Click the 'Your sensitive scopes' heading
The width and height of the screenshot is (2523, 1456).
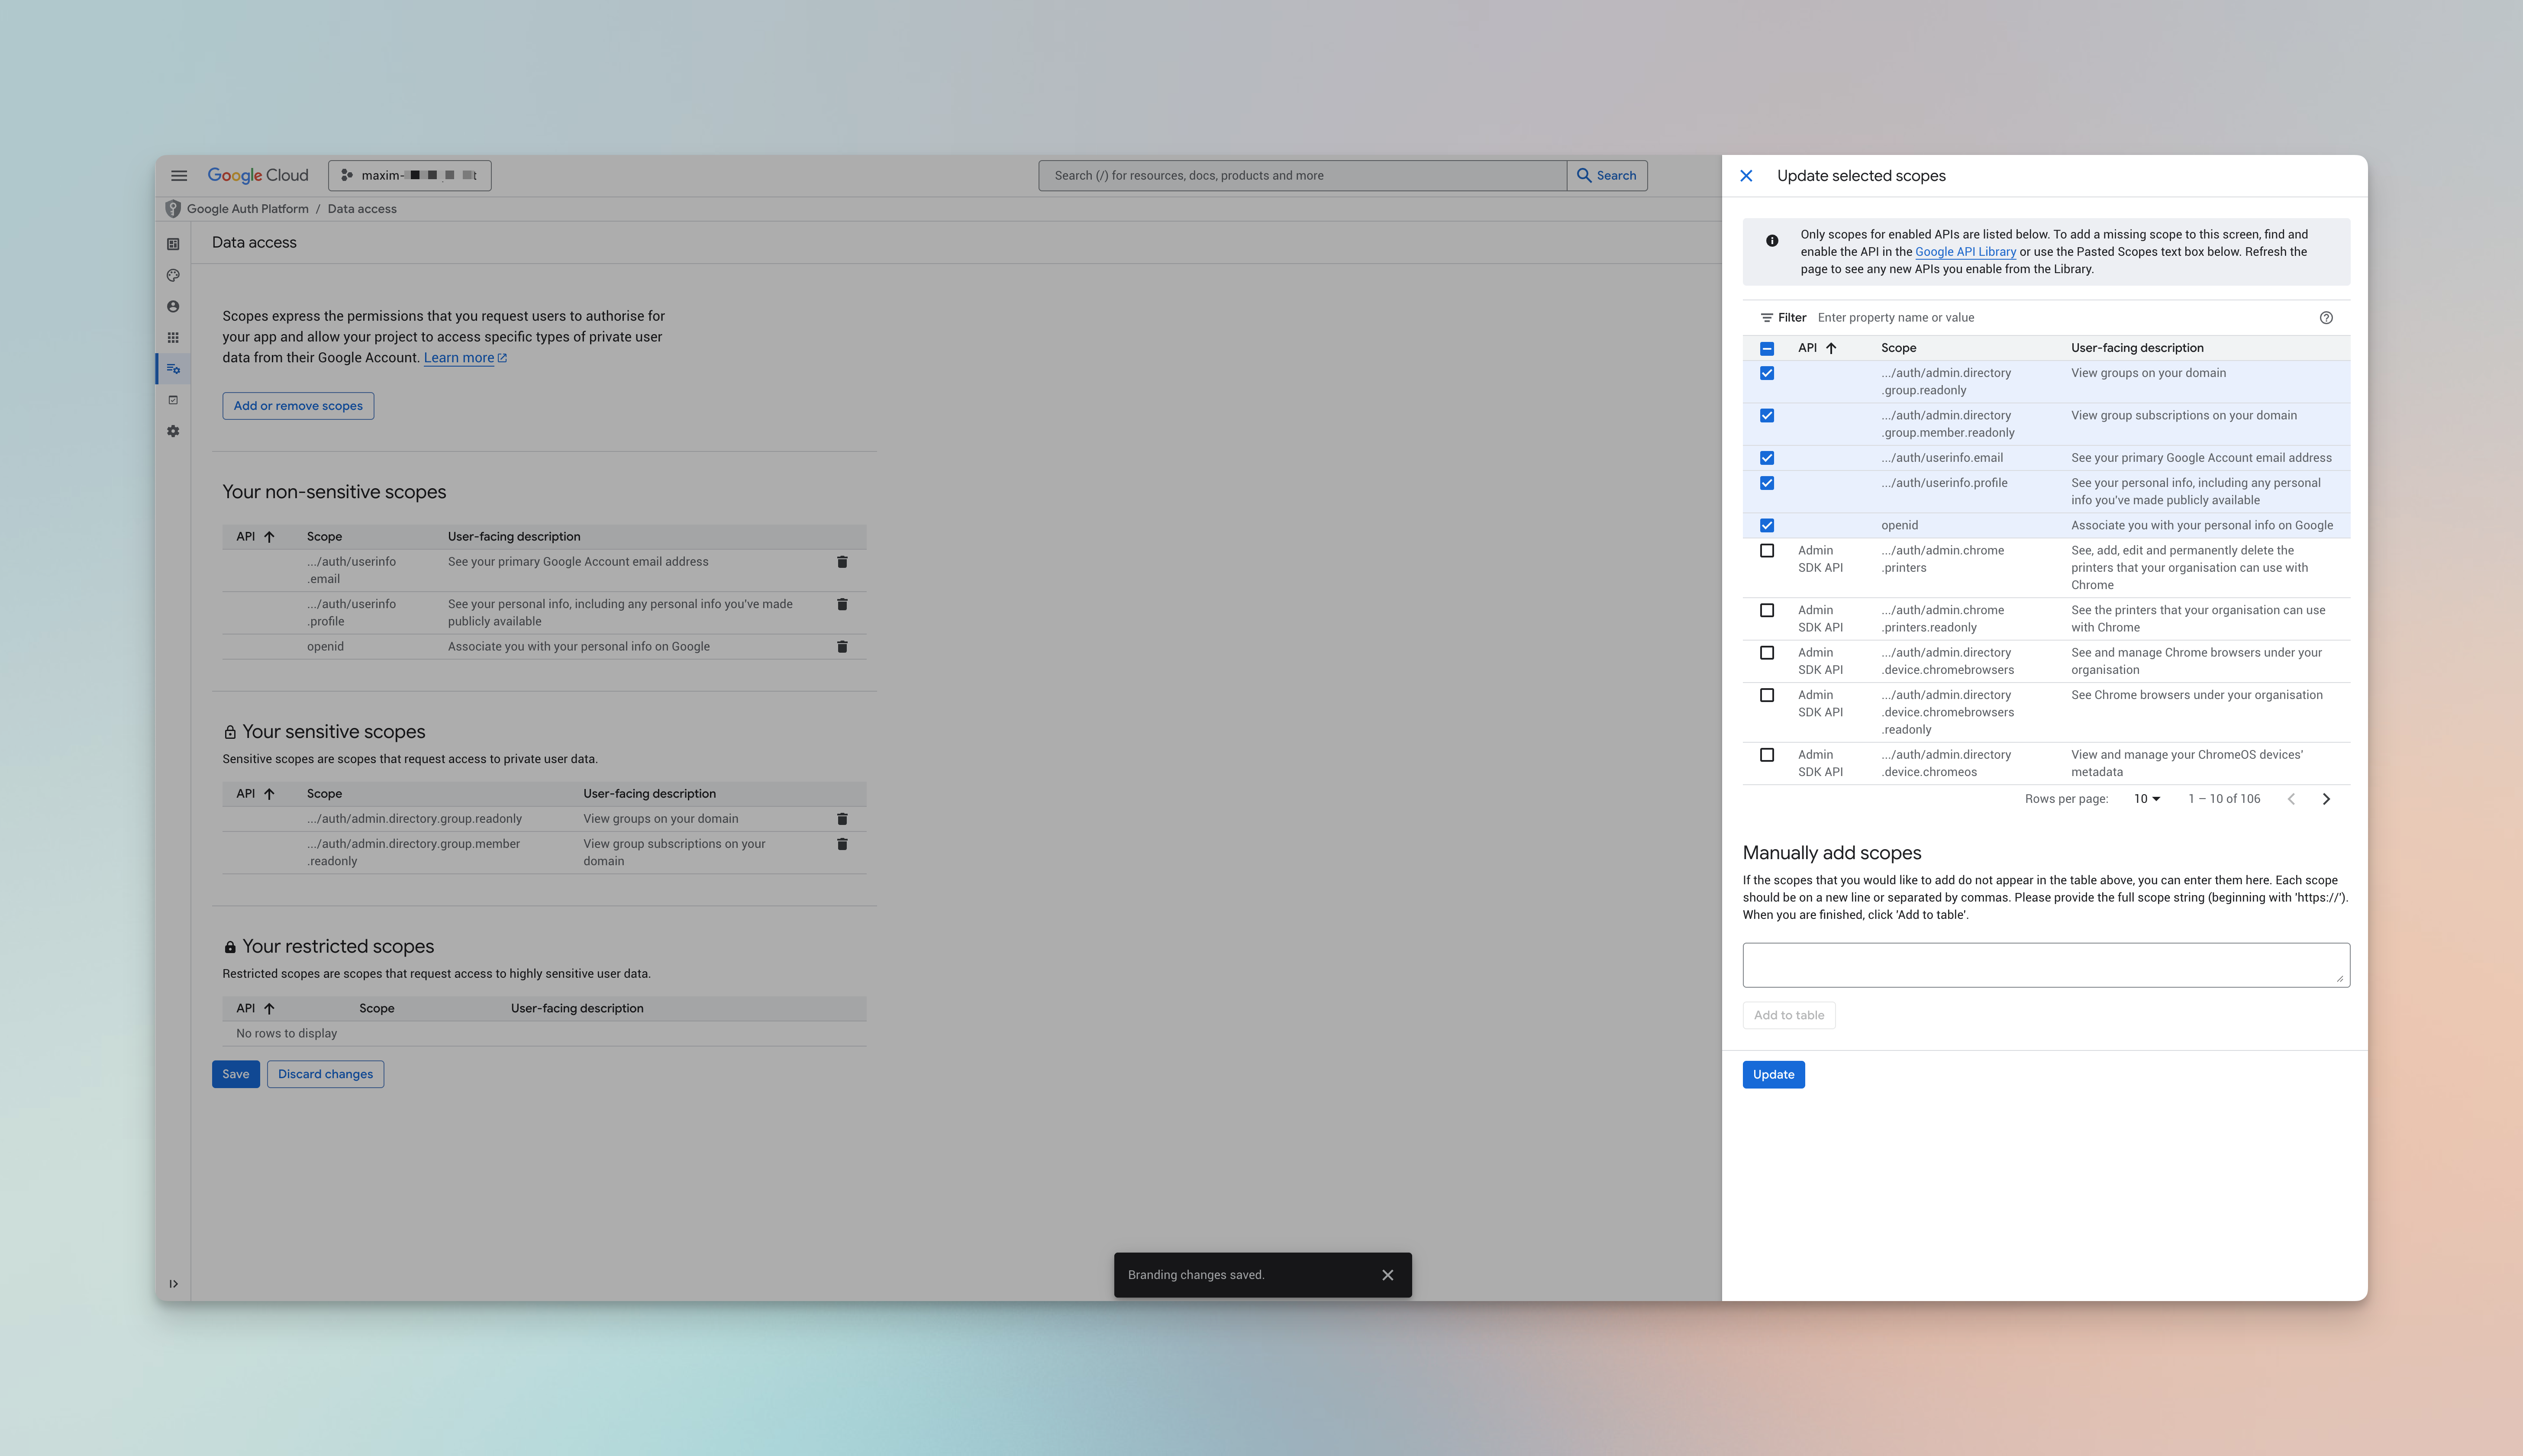click(334, 732)
